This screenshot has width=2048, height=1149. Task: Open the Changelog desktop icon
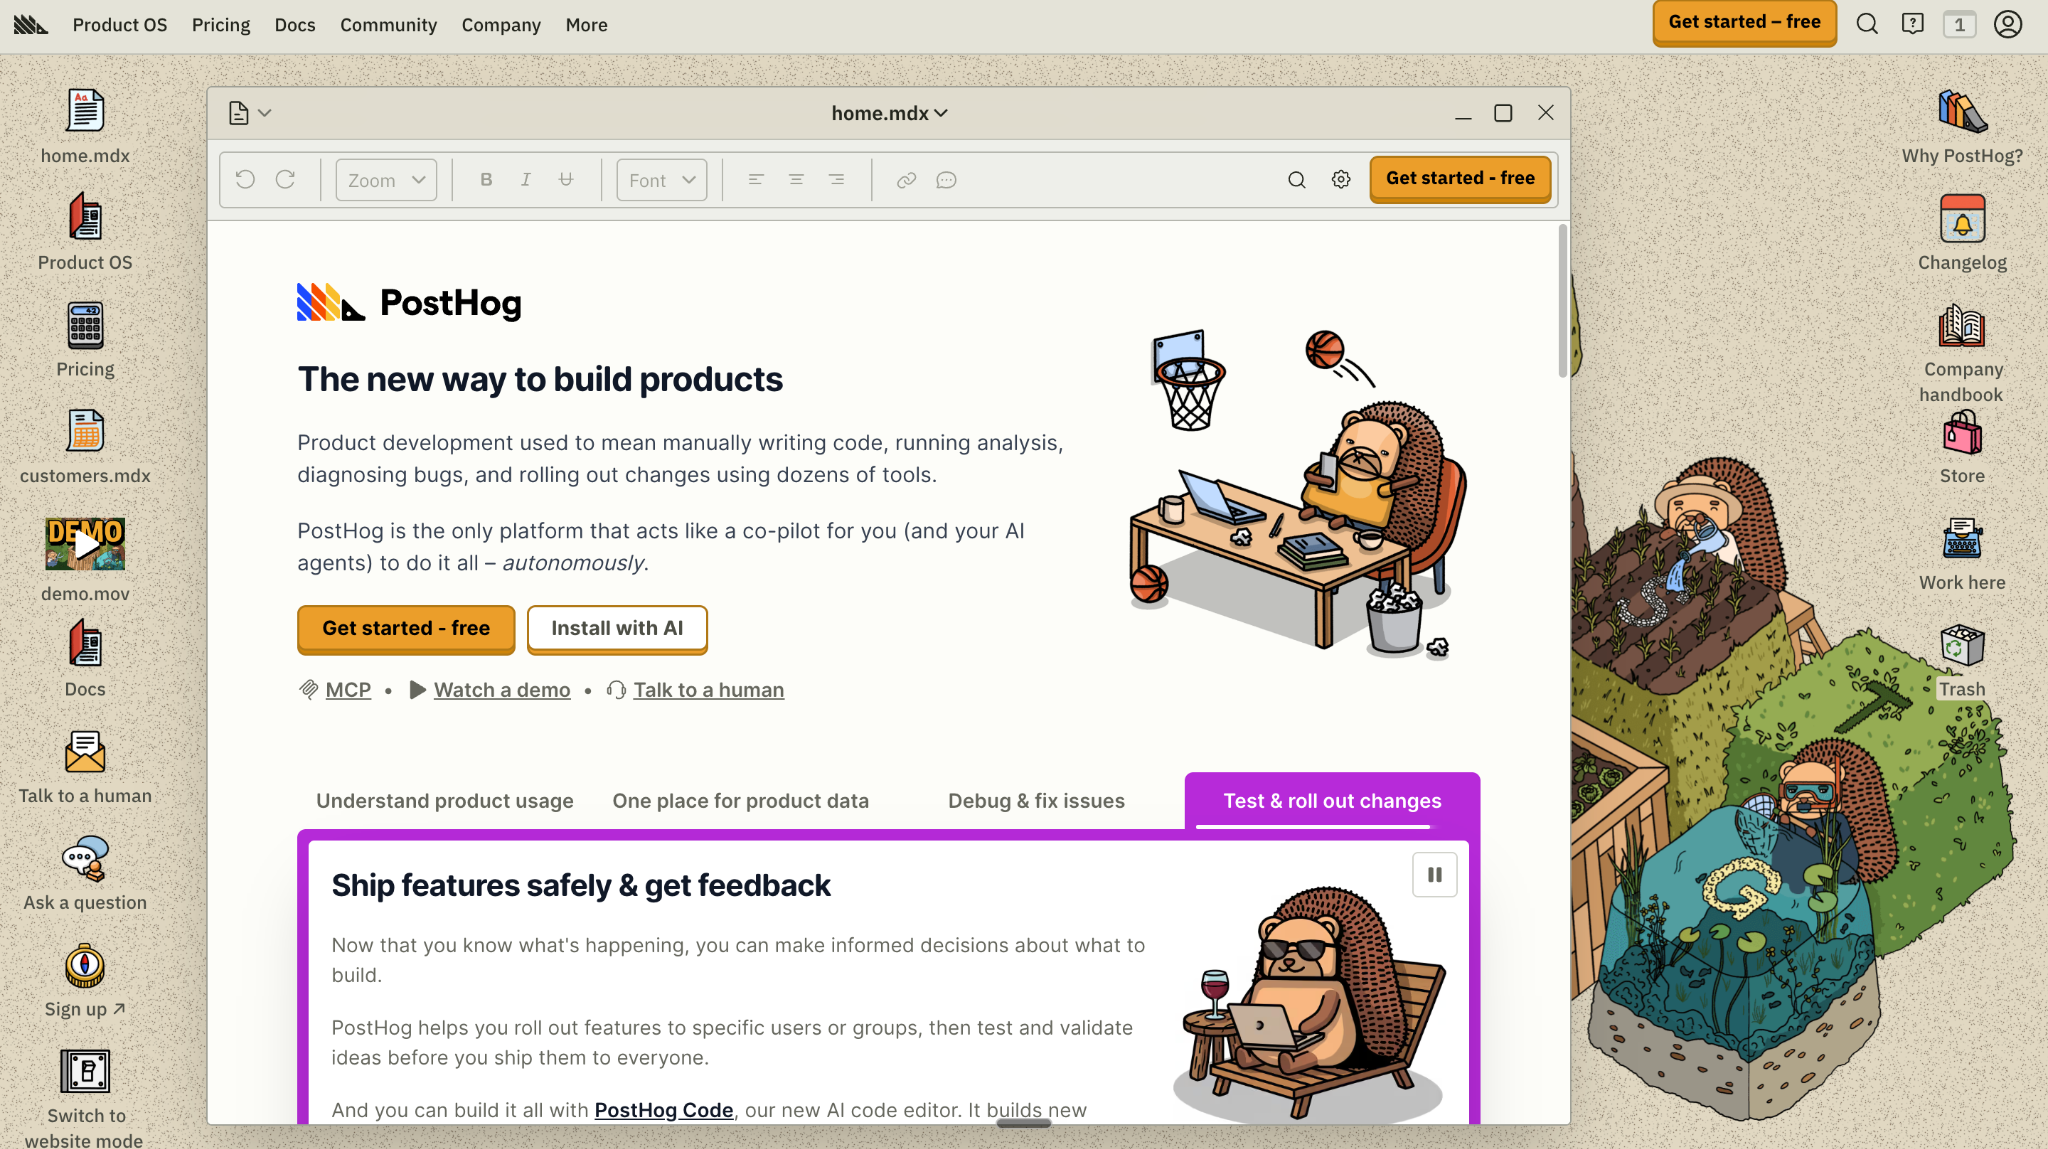[1962, 218]
